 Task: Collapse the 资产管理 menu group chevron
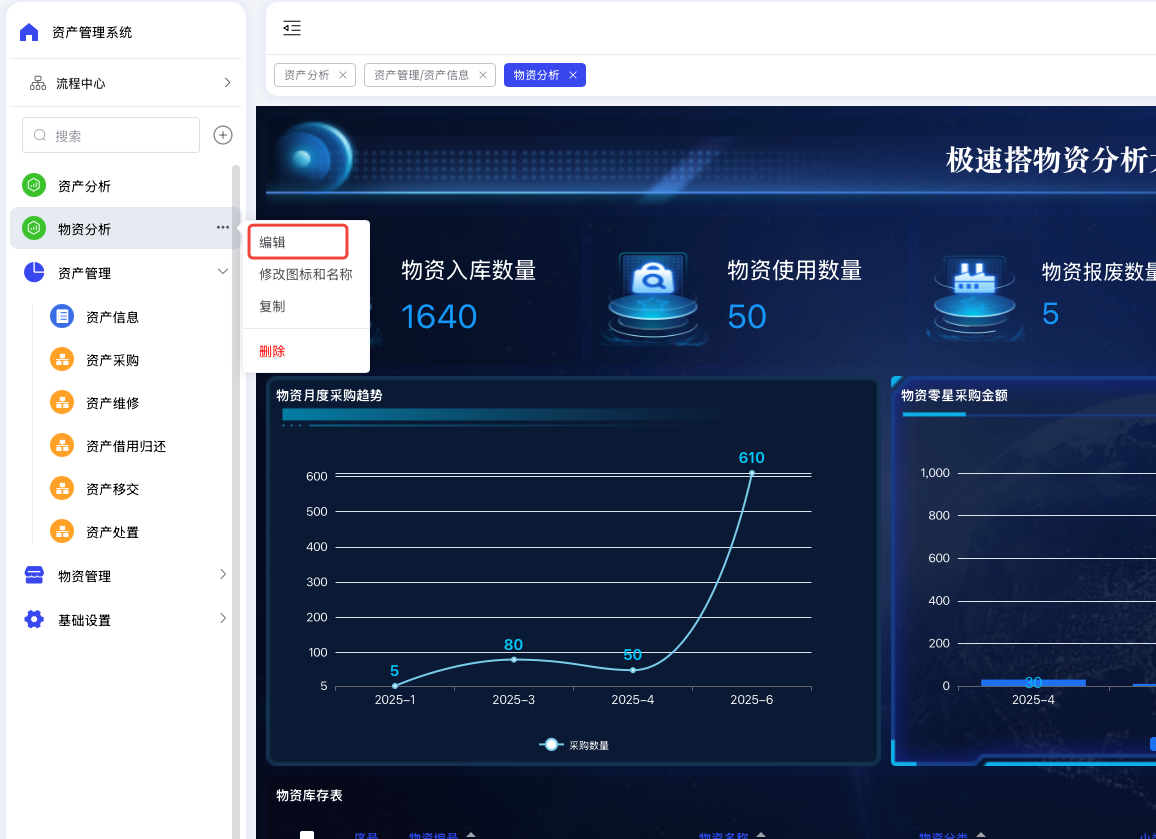tap(223, 271)
